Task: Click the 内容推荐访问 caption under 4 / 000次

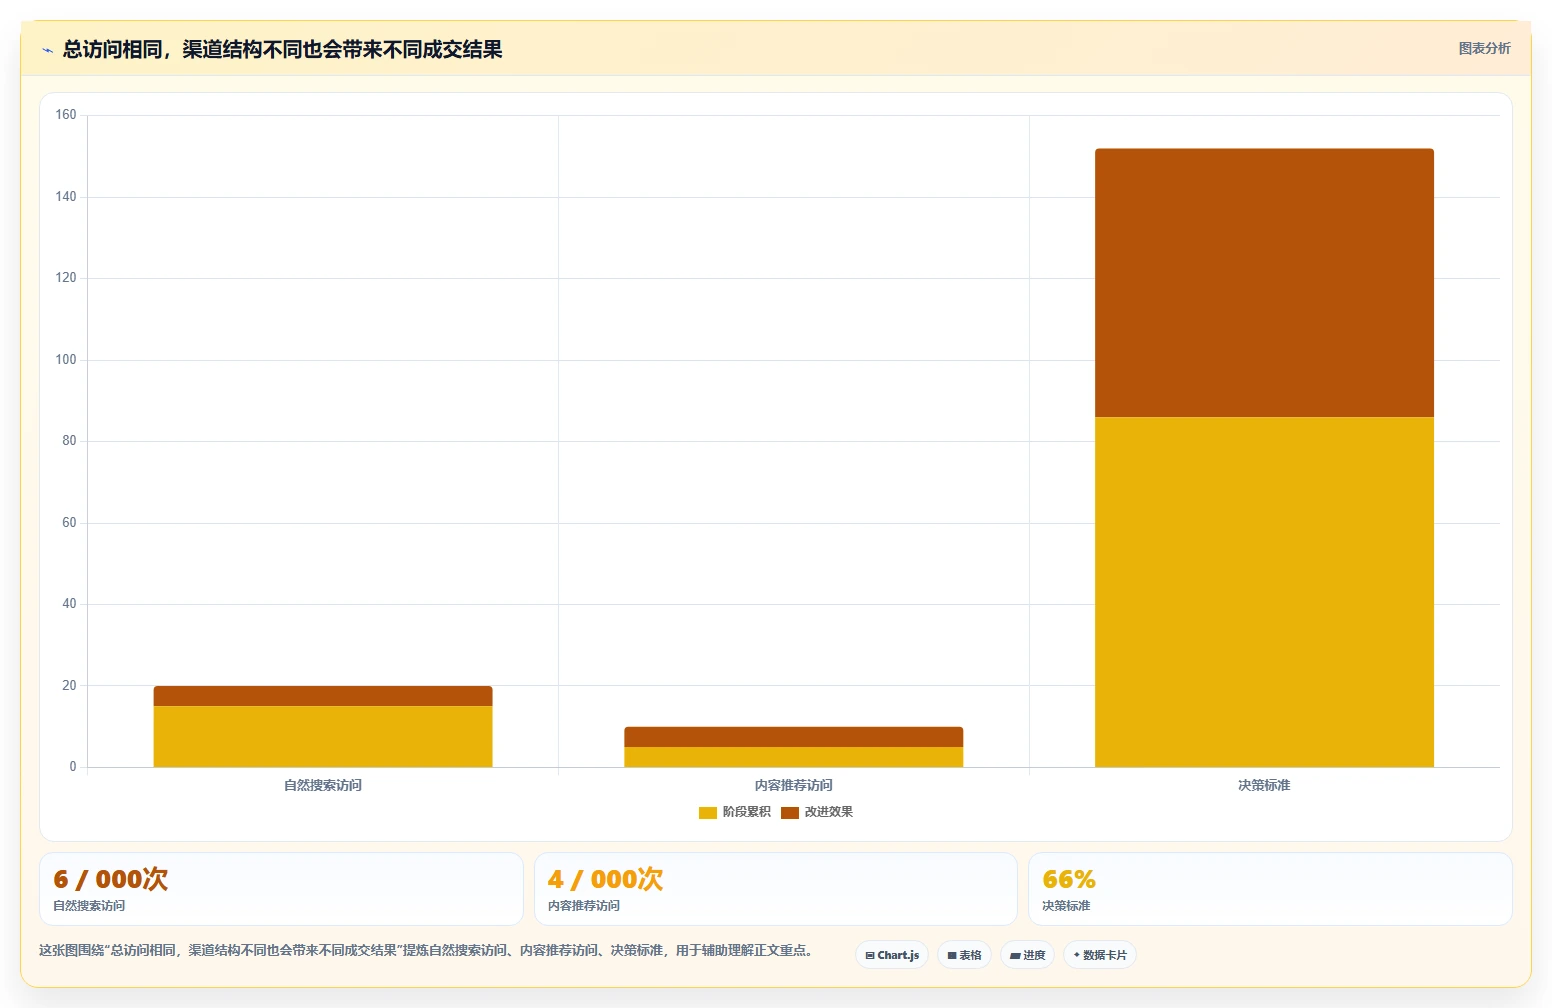Action: [584, 906]
